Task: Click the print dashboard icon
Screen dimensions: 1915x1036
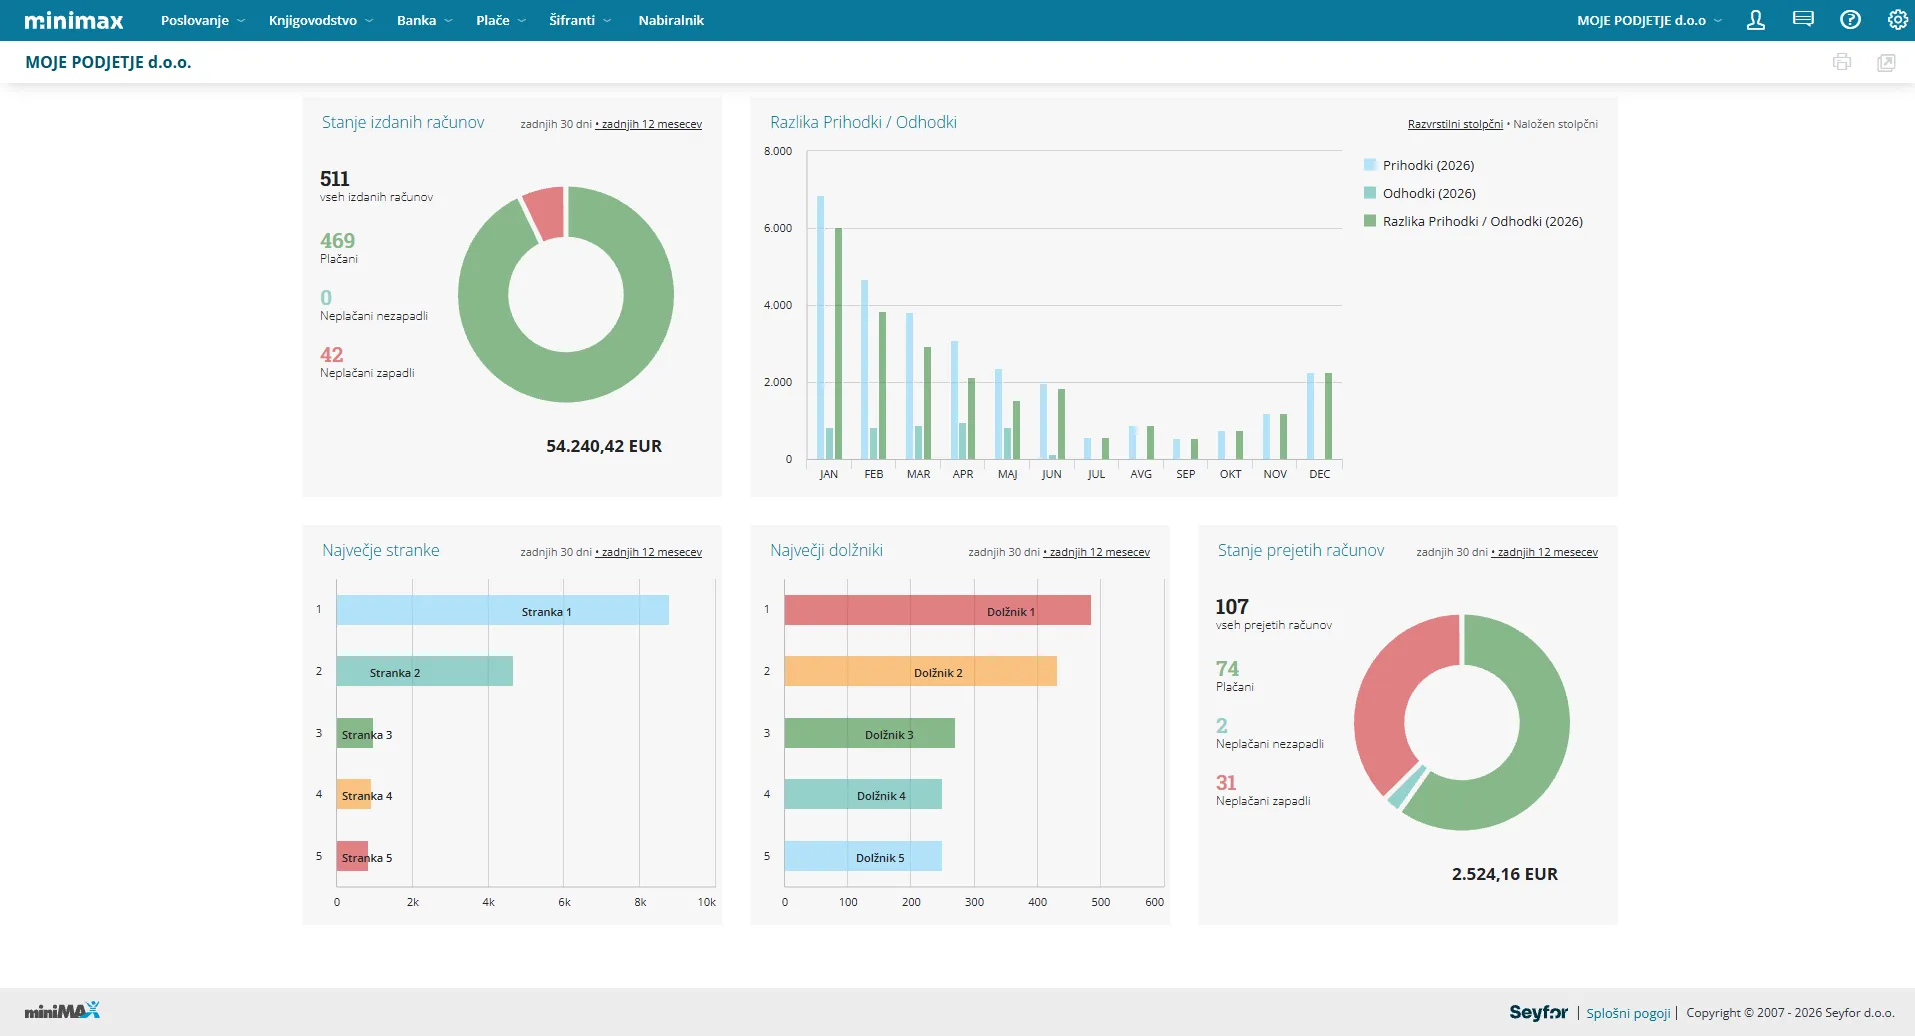Action: (x=1842, y=62)
